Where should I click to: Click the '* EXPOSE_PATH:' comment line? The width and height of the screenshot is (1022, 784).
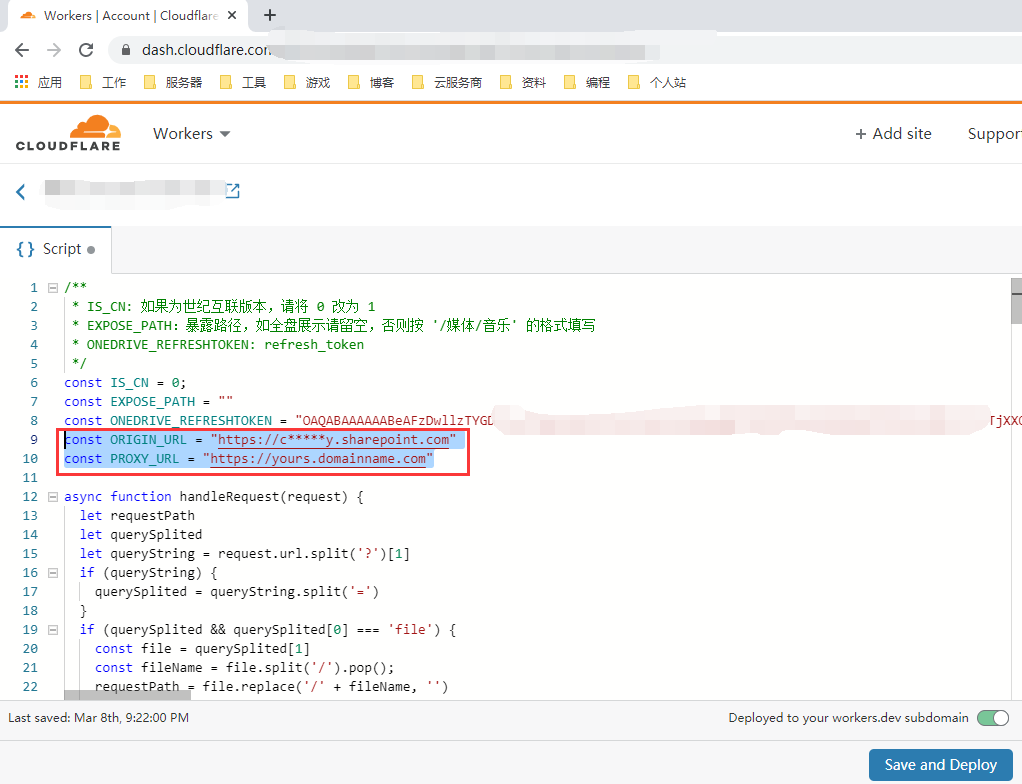point(333,325)
